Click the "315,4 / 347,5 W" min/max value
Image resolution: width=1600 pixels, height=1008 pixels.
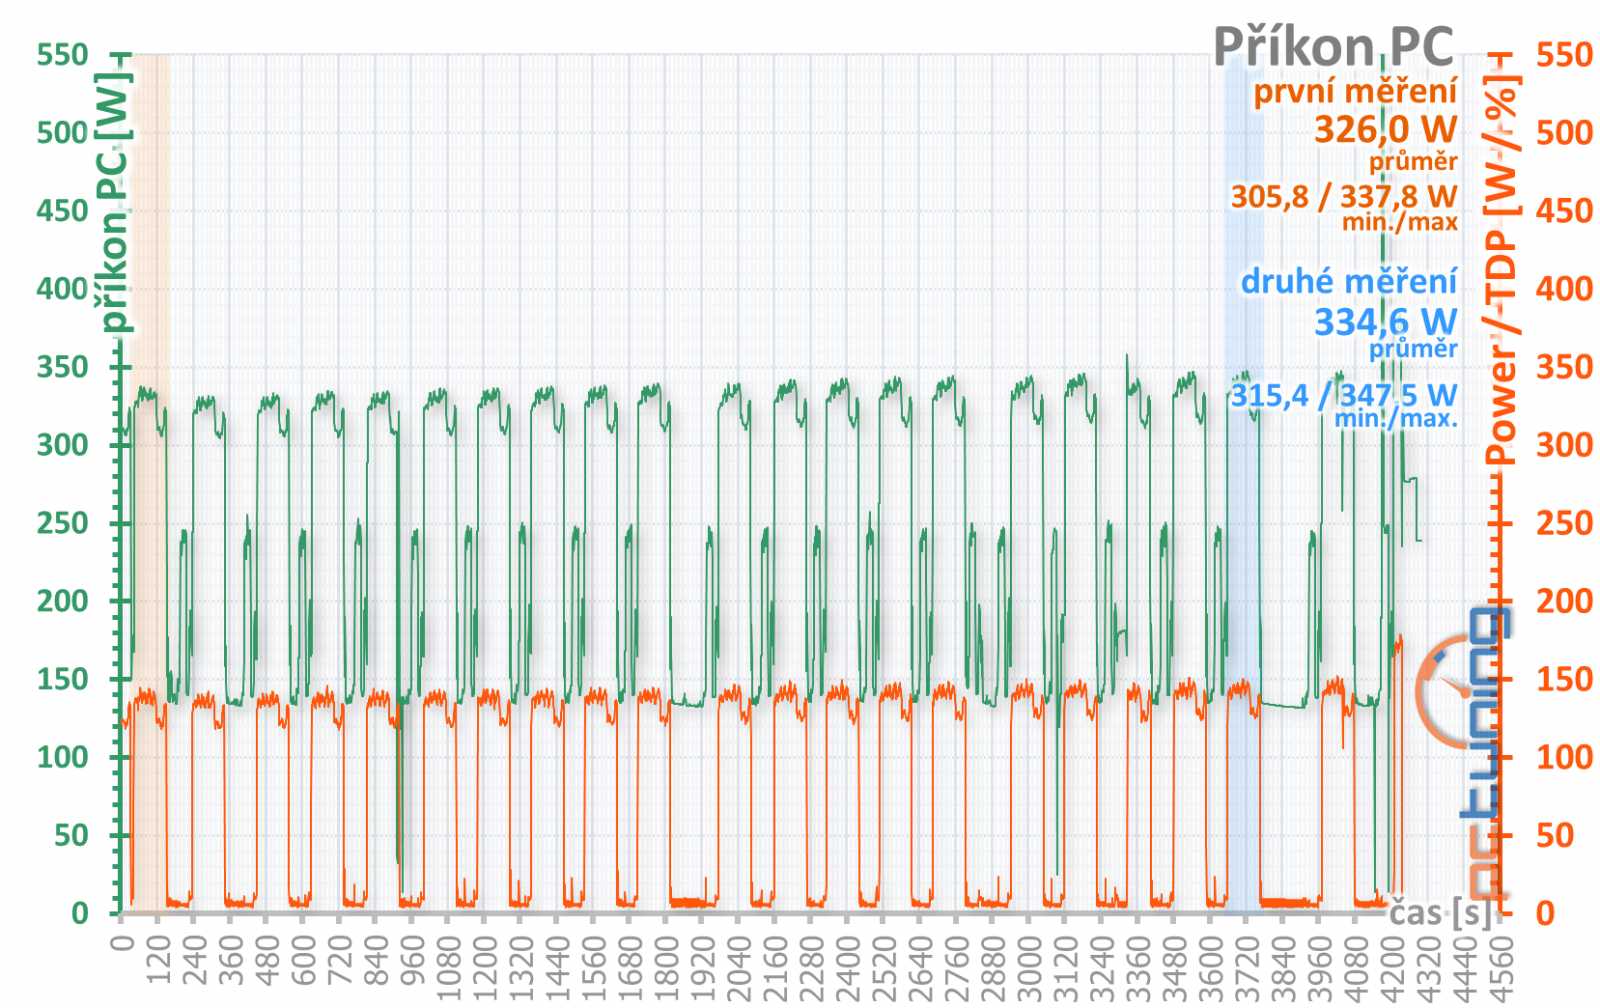[1343, 395]
